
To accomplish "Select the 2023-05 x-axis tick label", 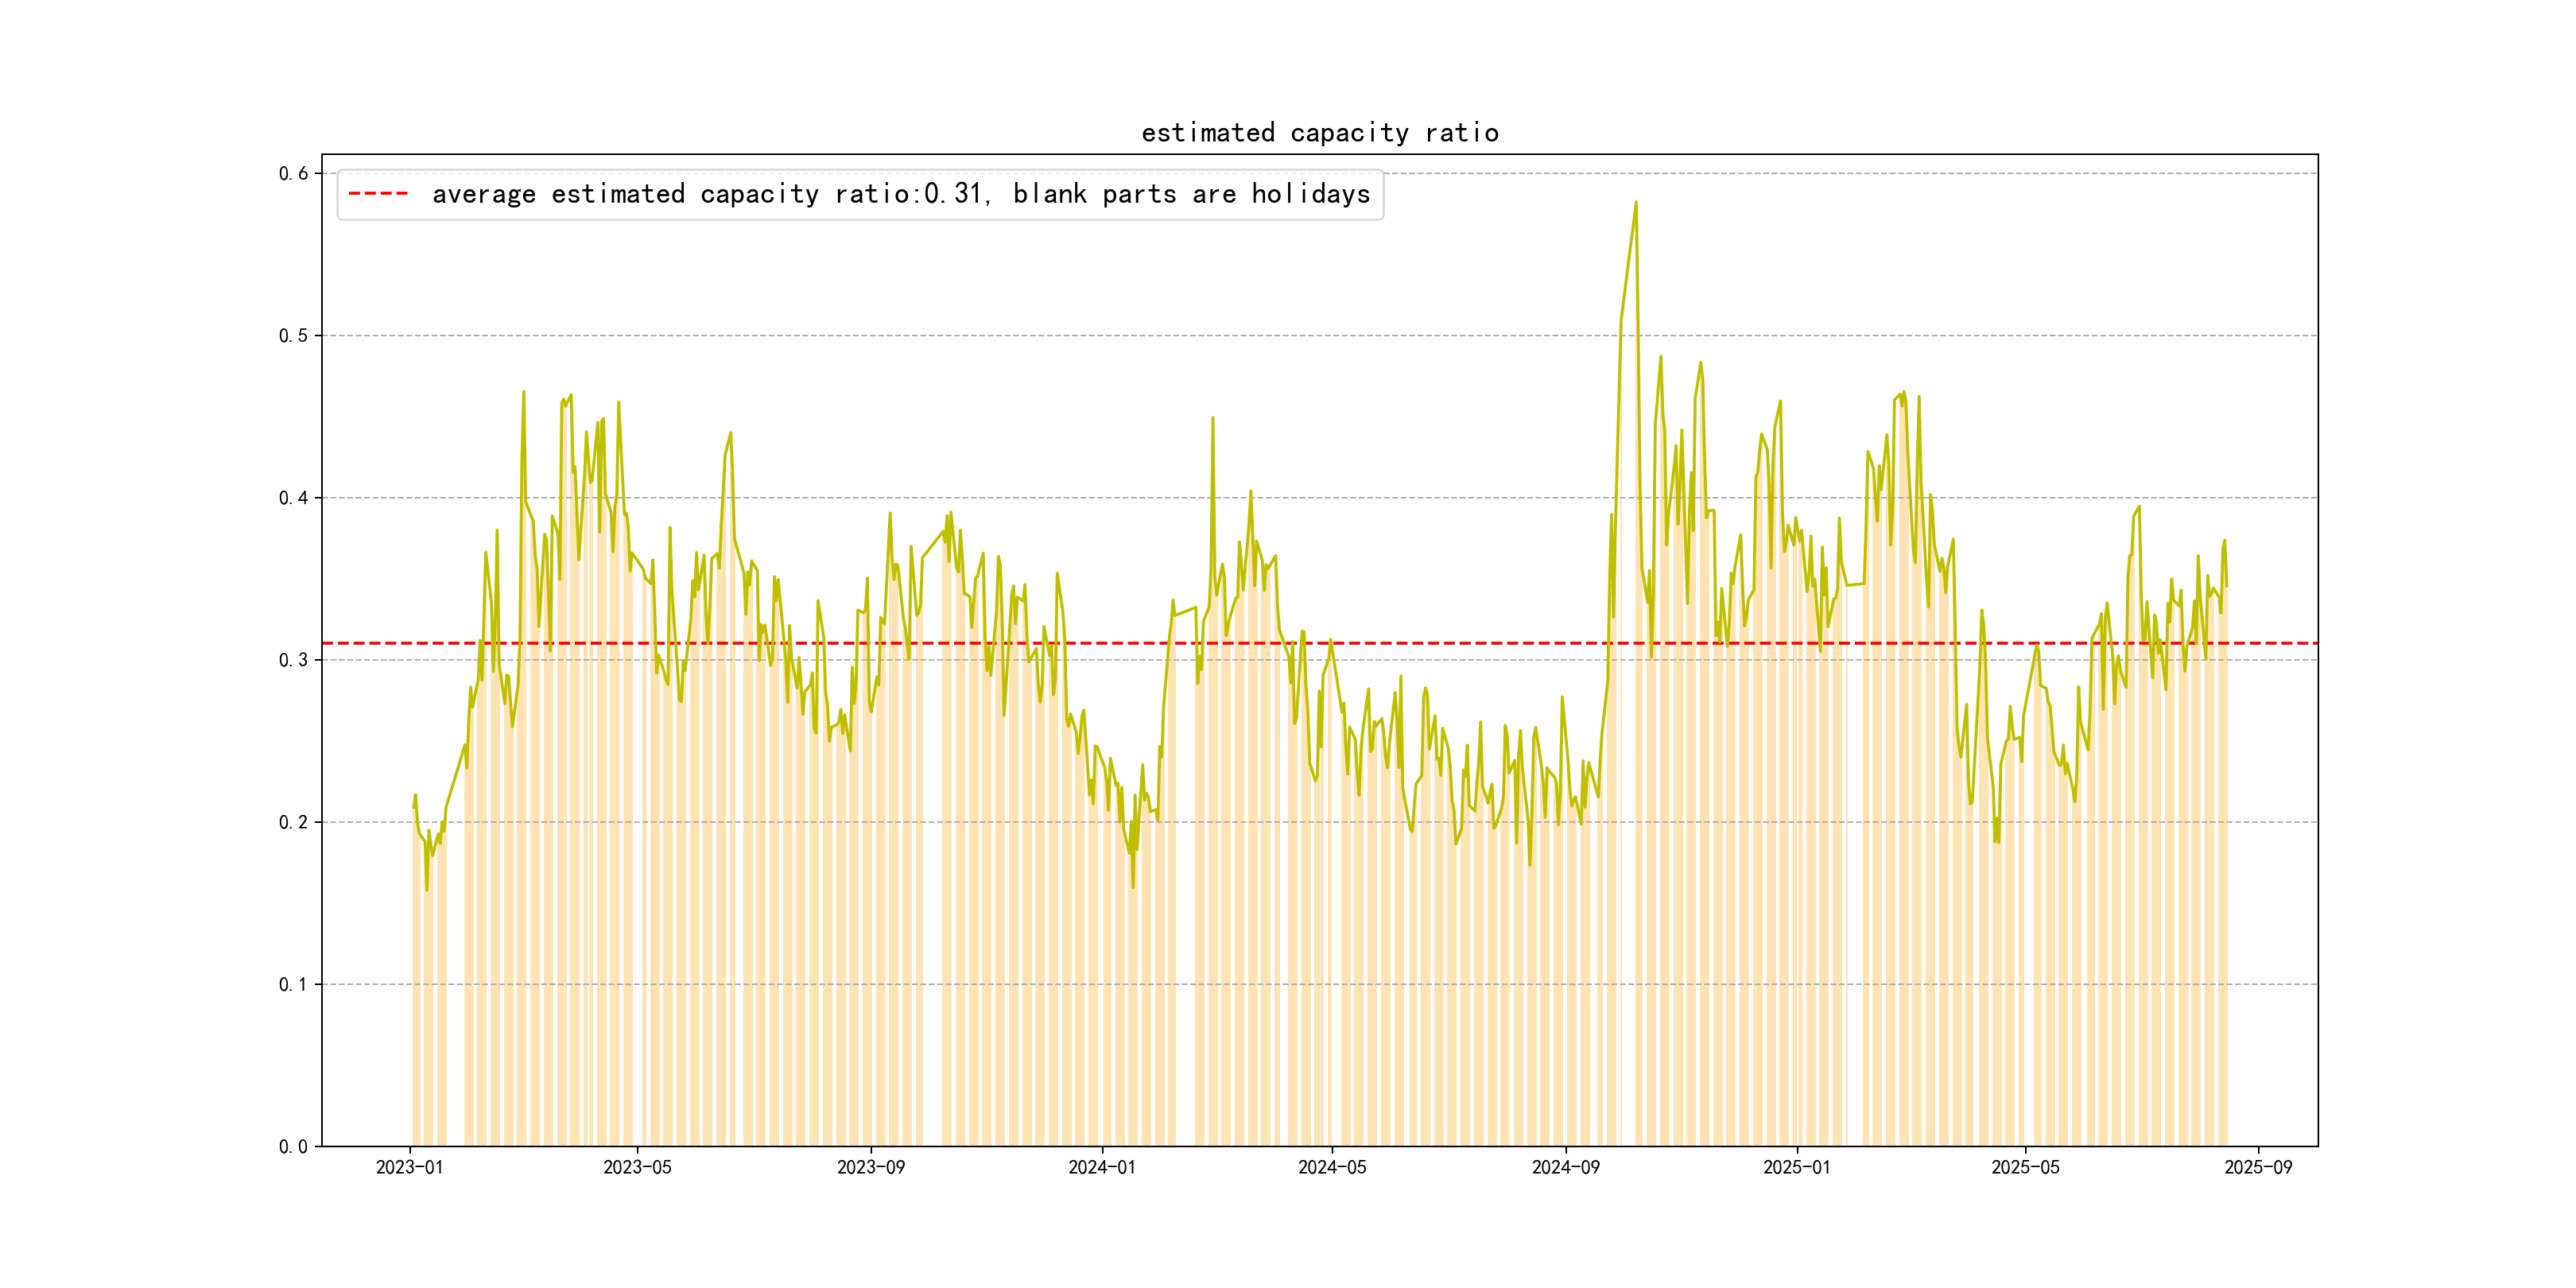I will coord(637,1167).
